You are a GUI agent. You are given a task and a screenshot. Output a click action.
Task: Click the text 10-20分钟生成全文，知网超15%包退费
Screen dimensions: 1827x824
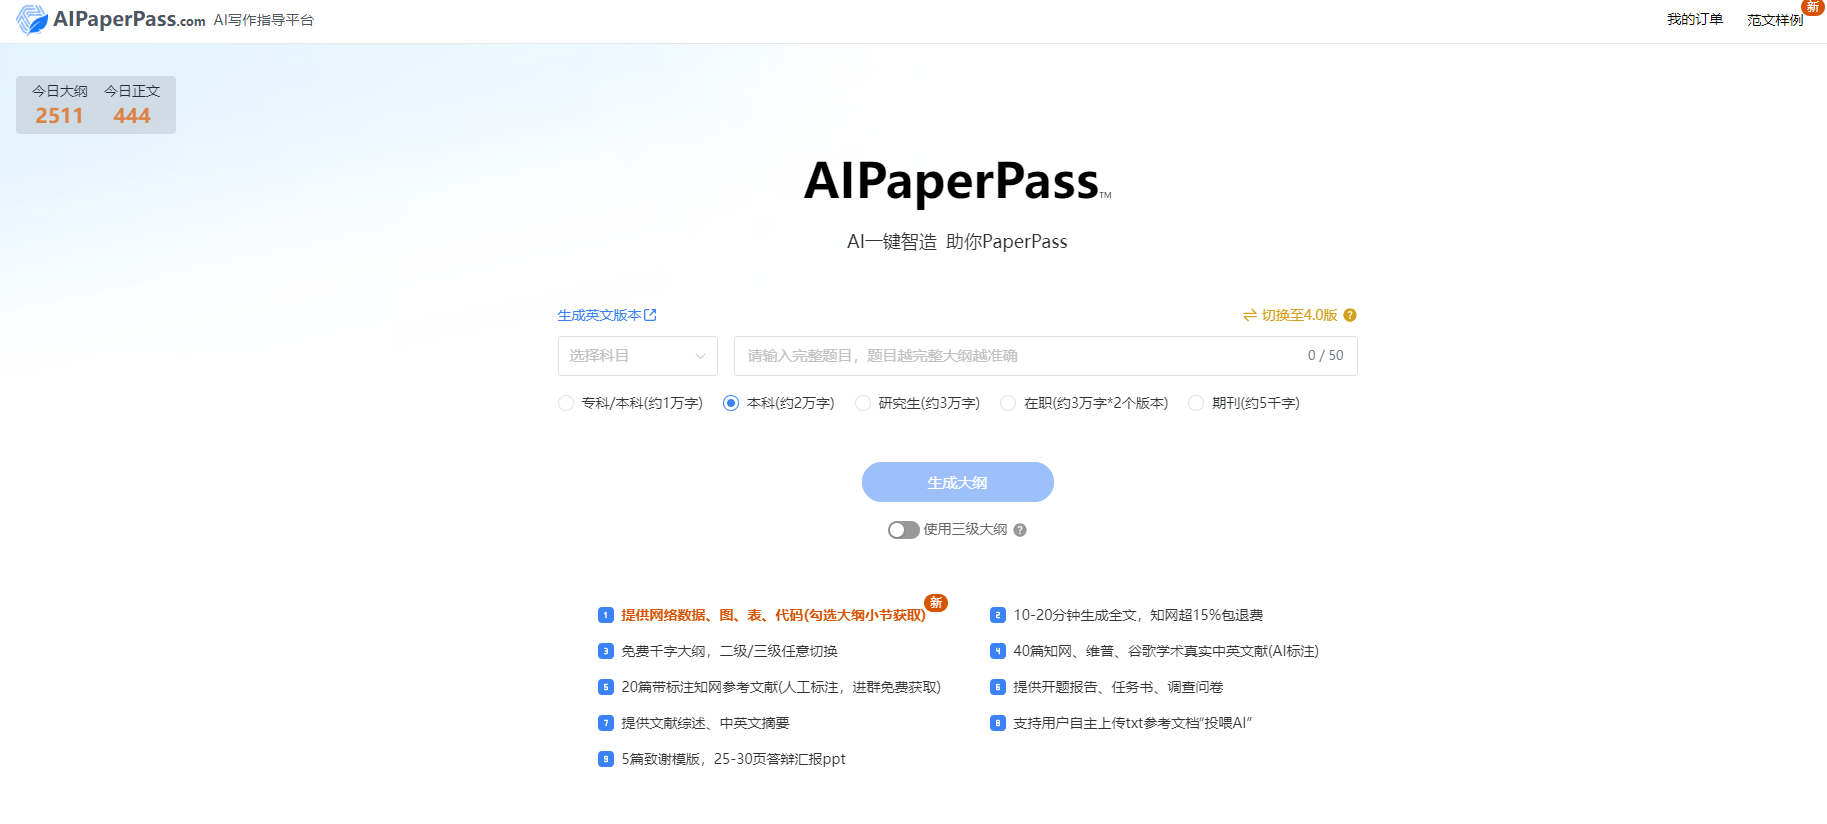click(x=1138, y=615)
